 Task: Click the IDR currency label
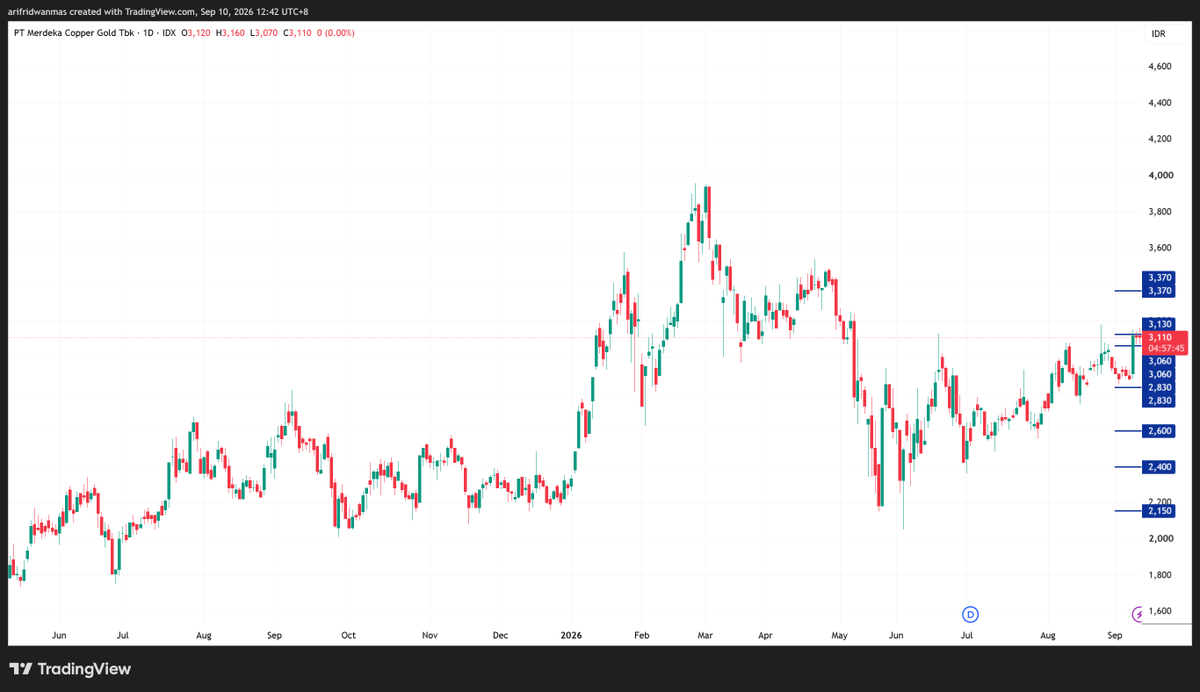click(1160, 34)
